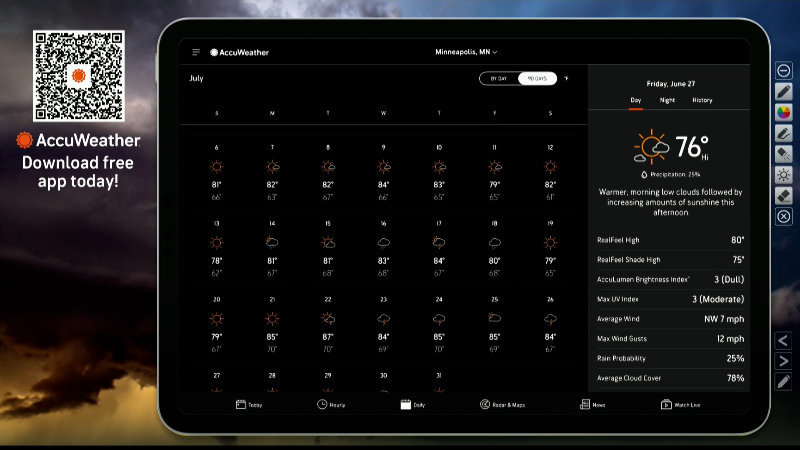Select the pencil drawing tool at the toolbar top

pos(784,91)
